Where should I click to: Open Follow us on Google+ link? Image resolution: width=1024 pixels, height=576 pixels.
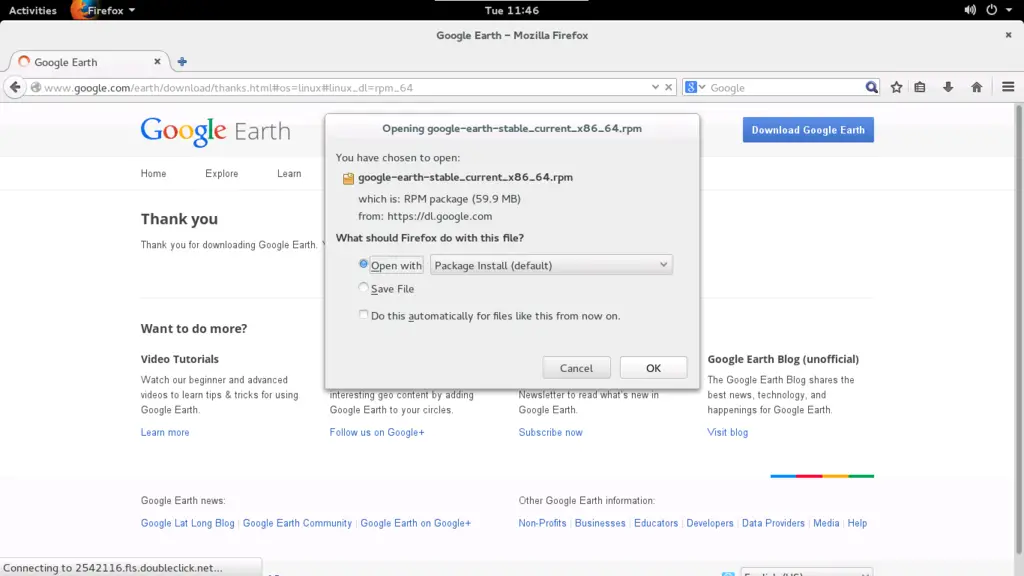377,432
